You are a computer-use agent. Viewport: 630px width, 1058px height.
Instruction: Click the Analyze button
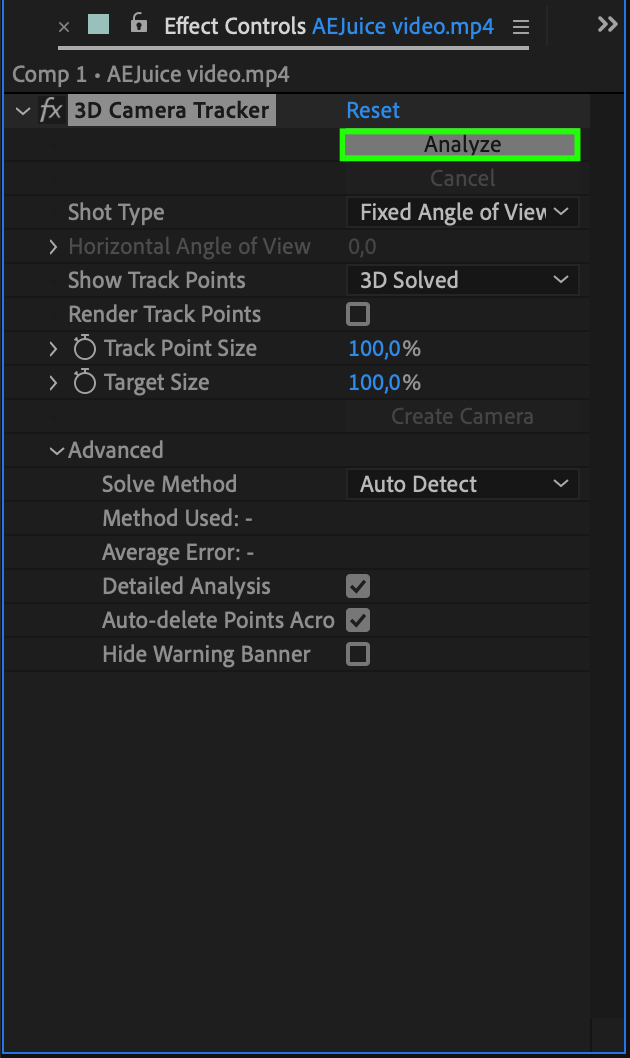[x=461, y=145]
